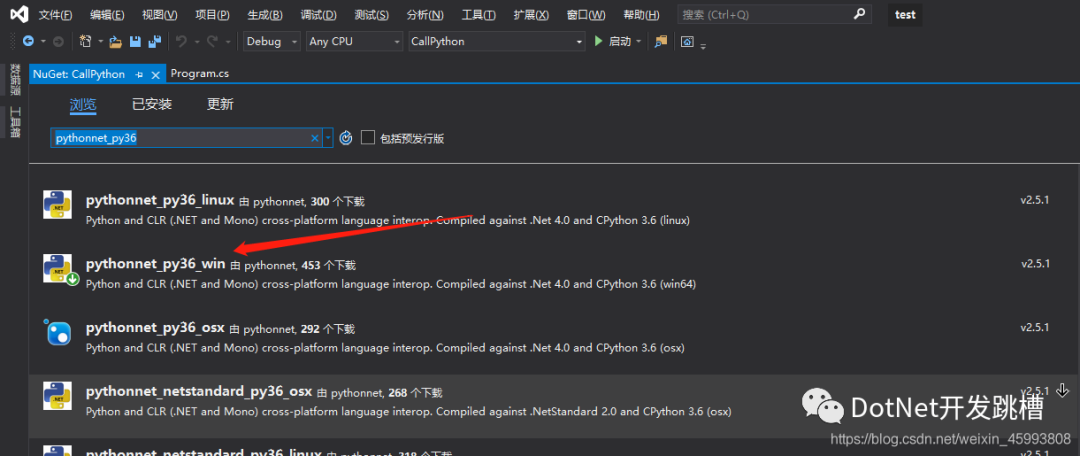Select the 已安装 tab

coord(152,105)
